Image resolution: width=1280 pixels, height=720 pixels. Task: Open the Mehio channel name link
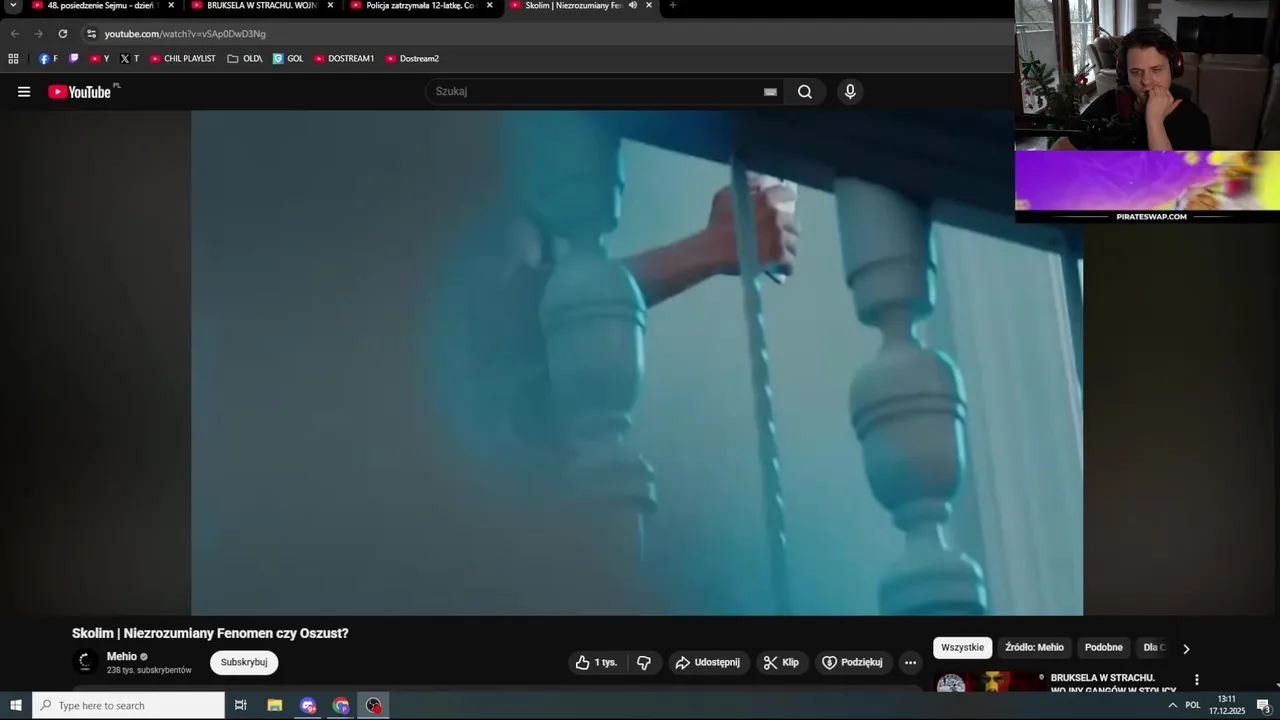pos(122,657)
